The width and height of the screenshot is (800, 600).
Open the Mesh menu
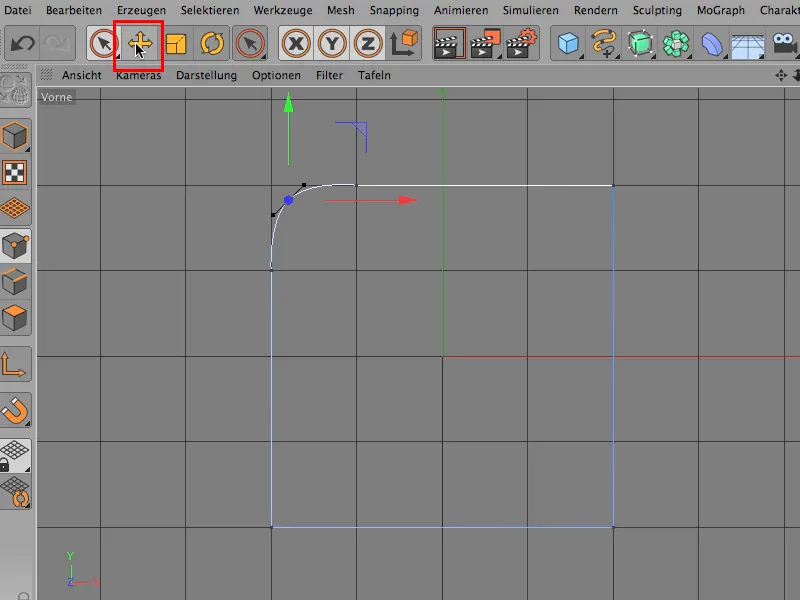341,10
